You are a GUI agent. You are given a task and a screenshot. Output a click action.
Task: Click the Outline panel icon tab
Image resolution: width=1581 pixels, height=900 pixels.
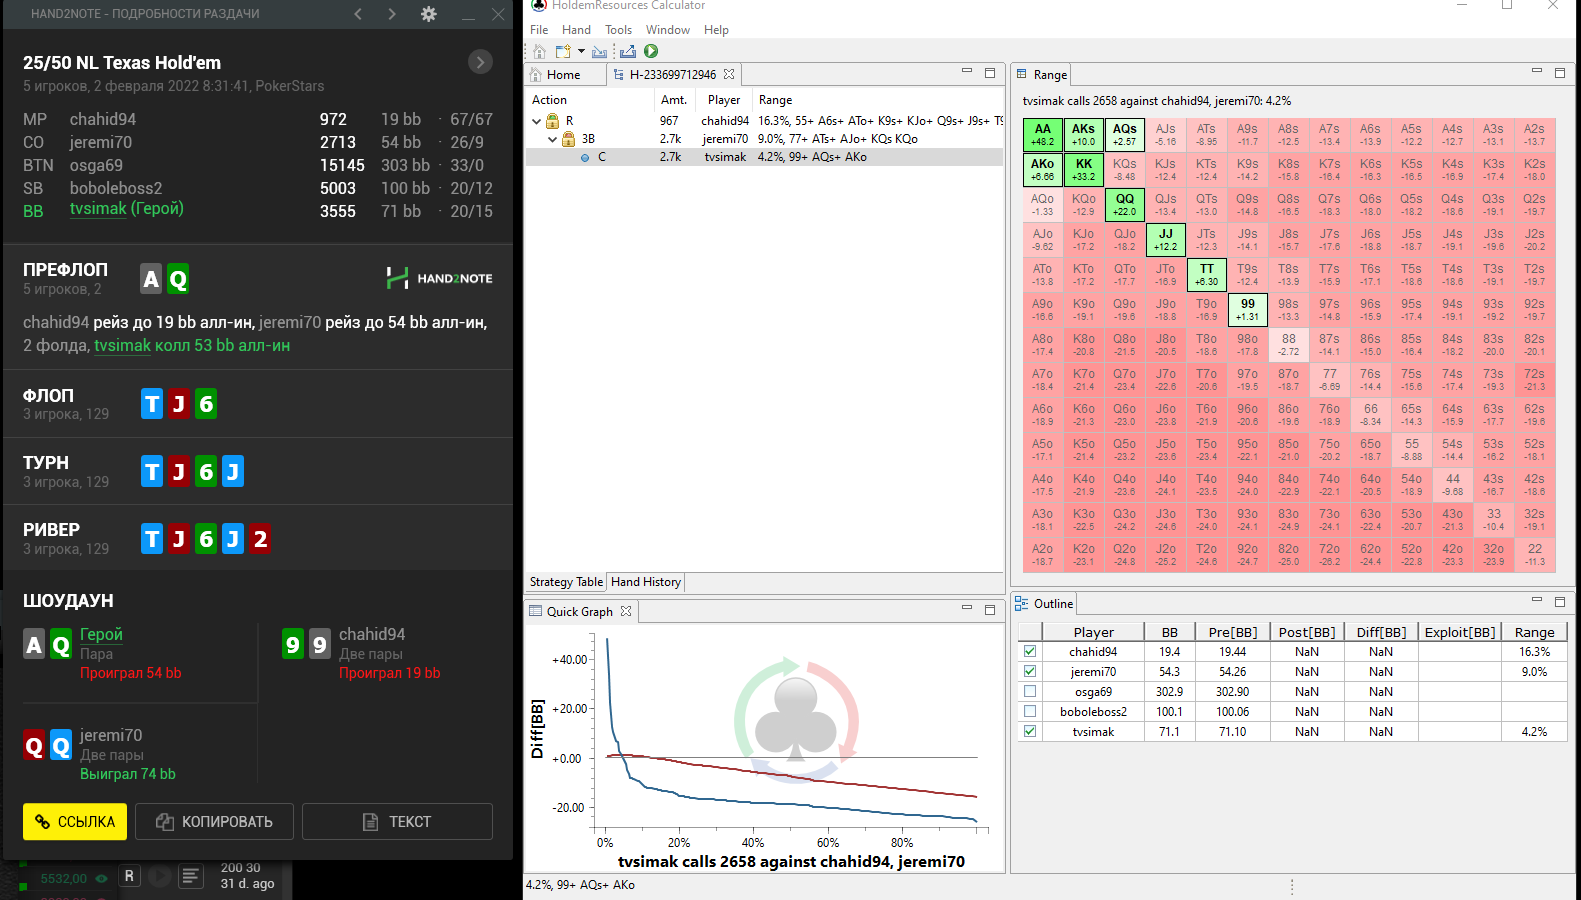(1044, 603)
